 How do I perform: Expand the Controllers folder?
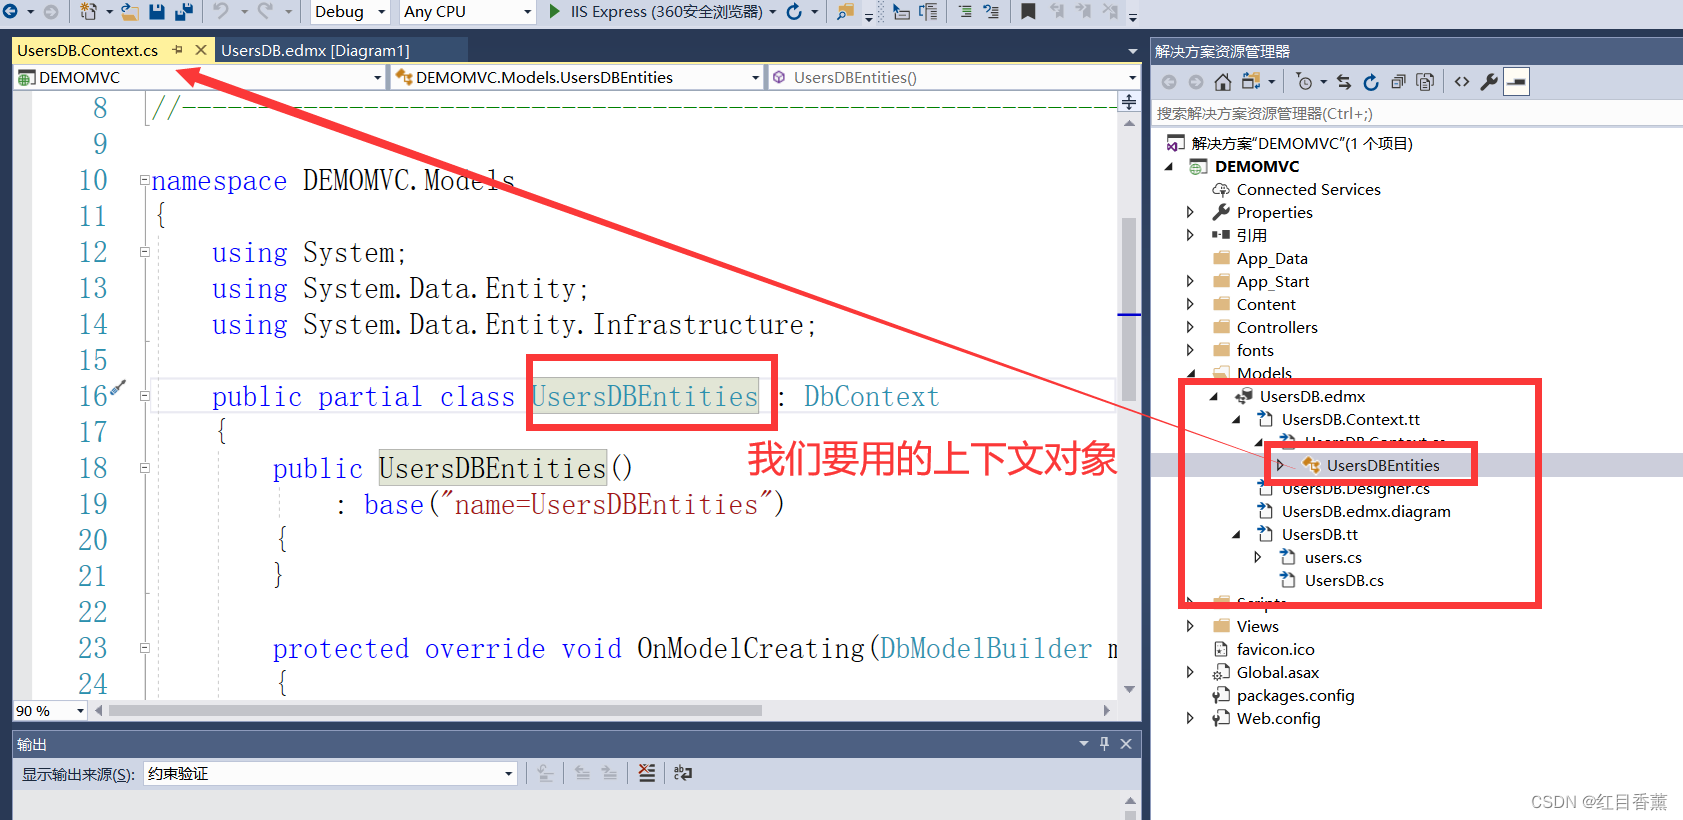1190,327
